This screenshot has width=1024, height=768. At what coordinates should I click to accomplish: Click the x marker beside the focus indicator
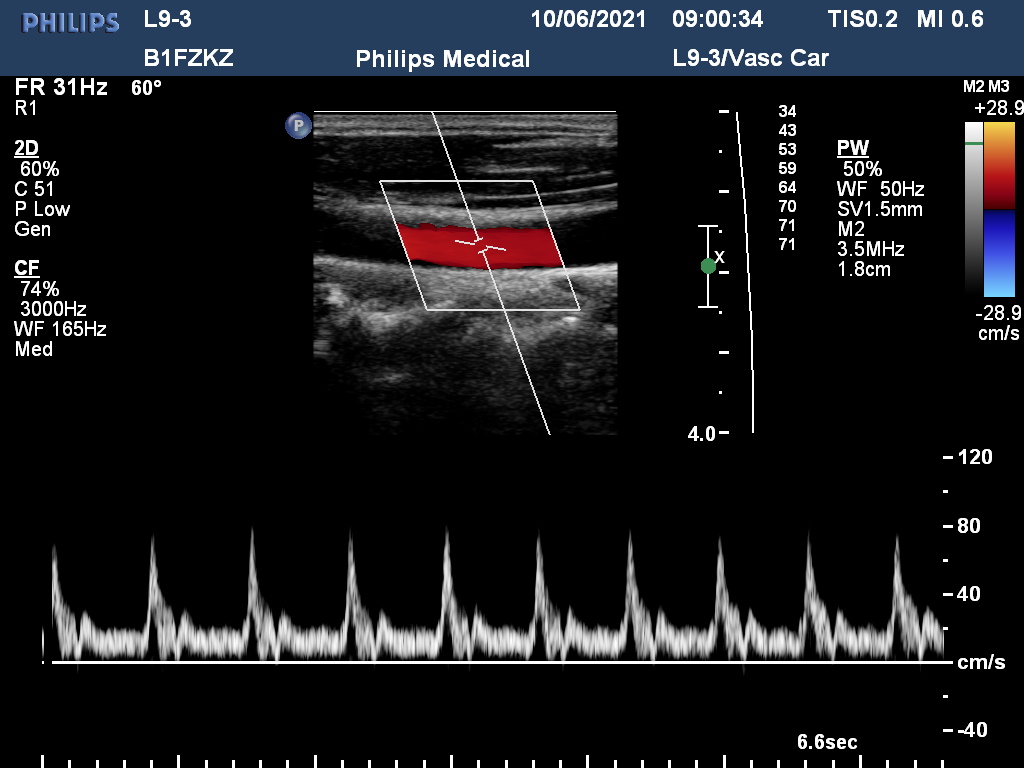click(719, 253)
